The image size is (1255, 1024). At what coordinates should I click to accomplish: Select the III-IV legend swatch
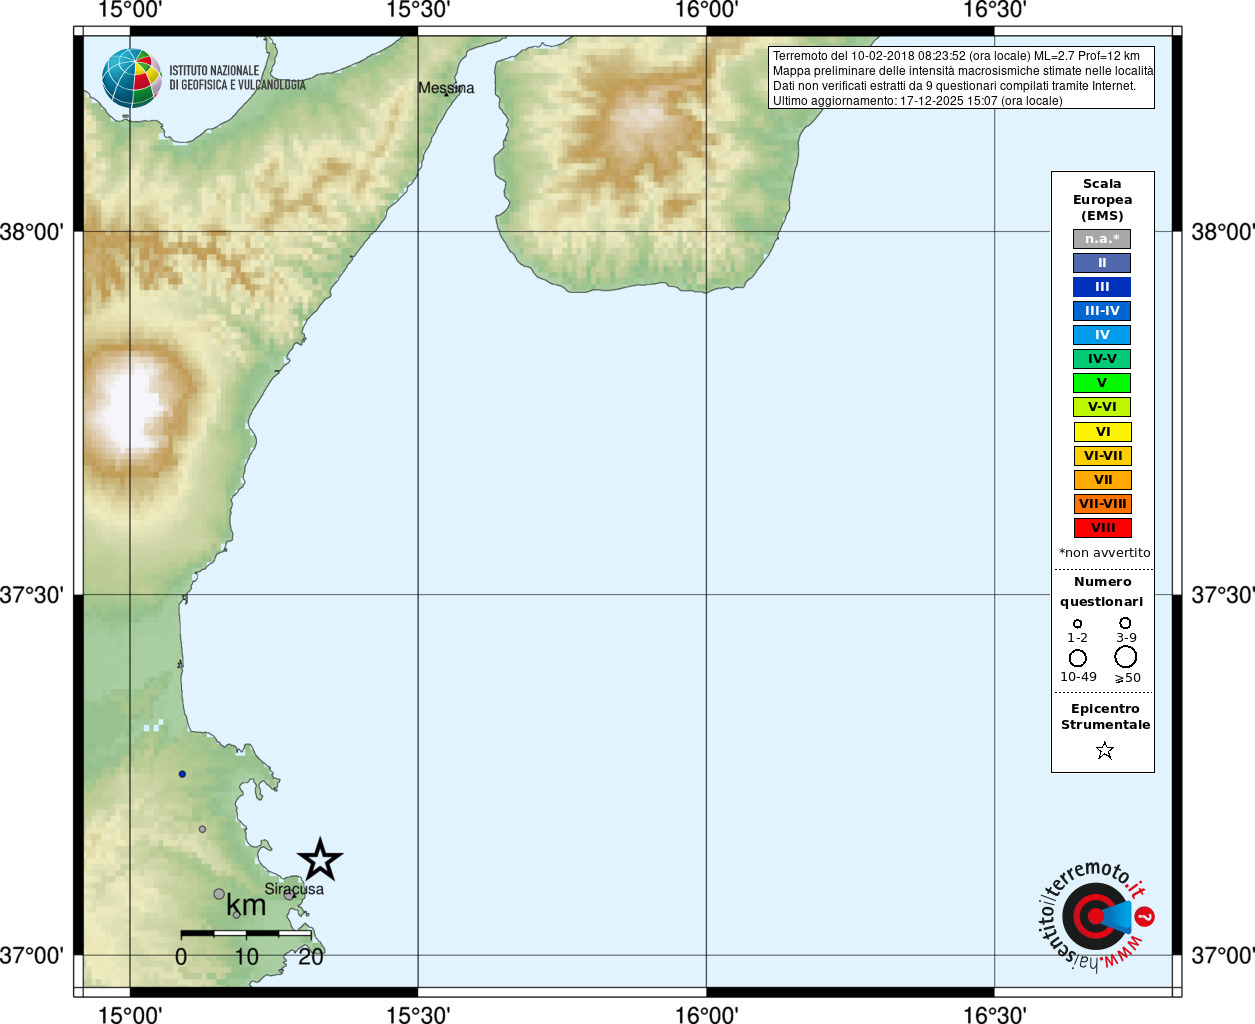[1102, 311]
